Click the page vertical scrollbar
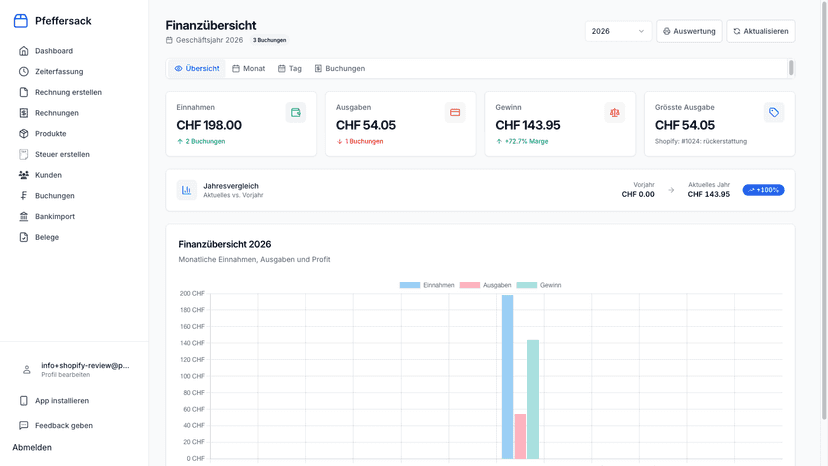Image resolution: width=828 pixels, height=466 pixels. pyautogui.click(x=824, y=210)
